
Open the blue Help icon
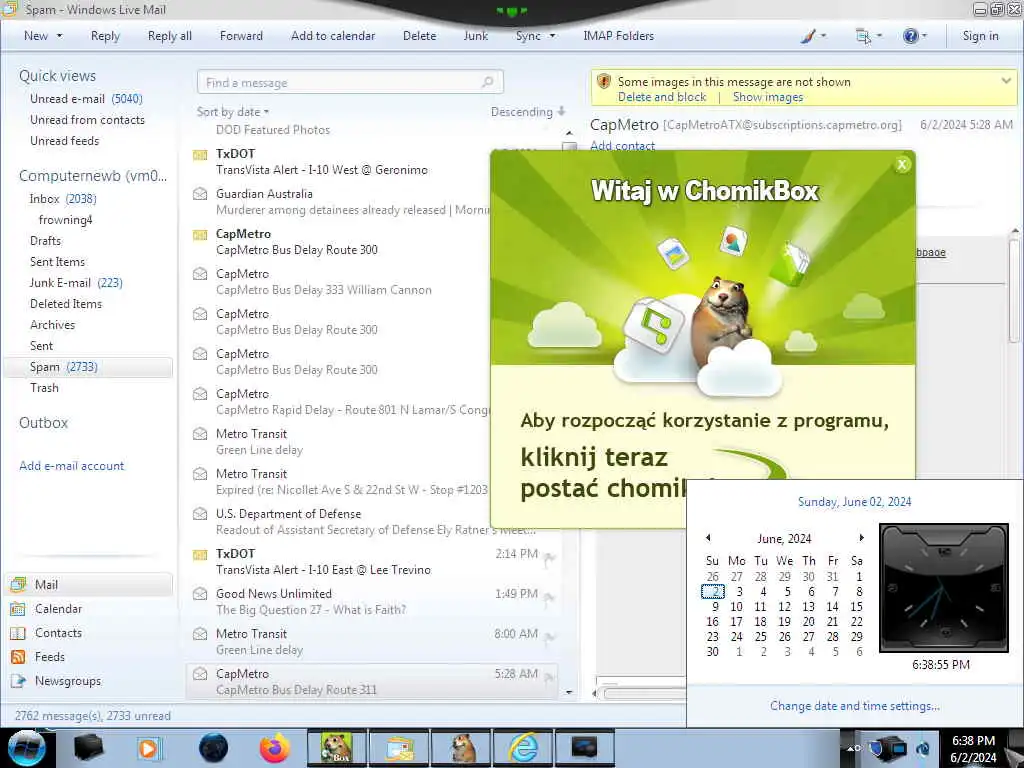pos(910,36)
